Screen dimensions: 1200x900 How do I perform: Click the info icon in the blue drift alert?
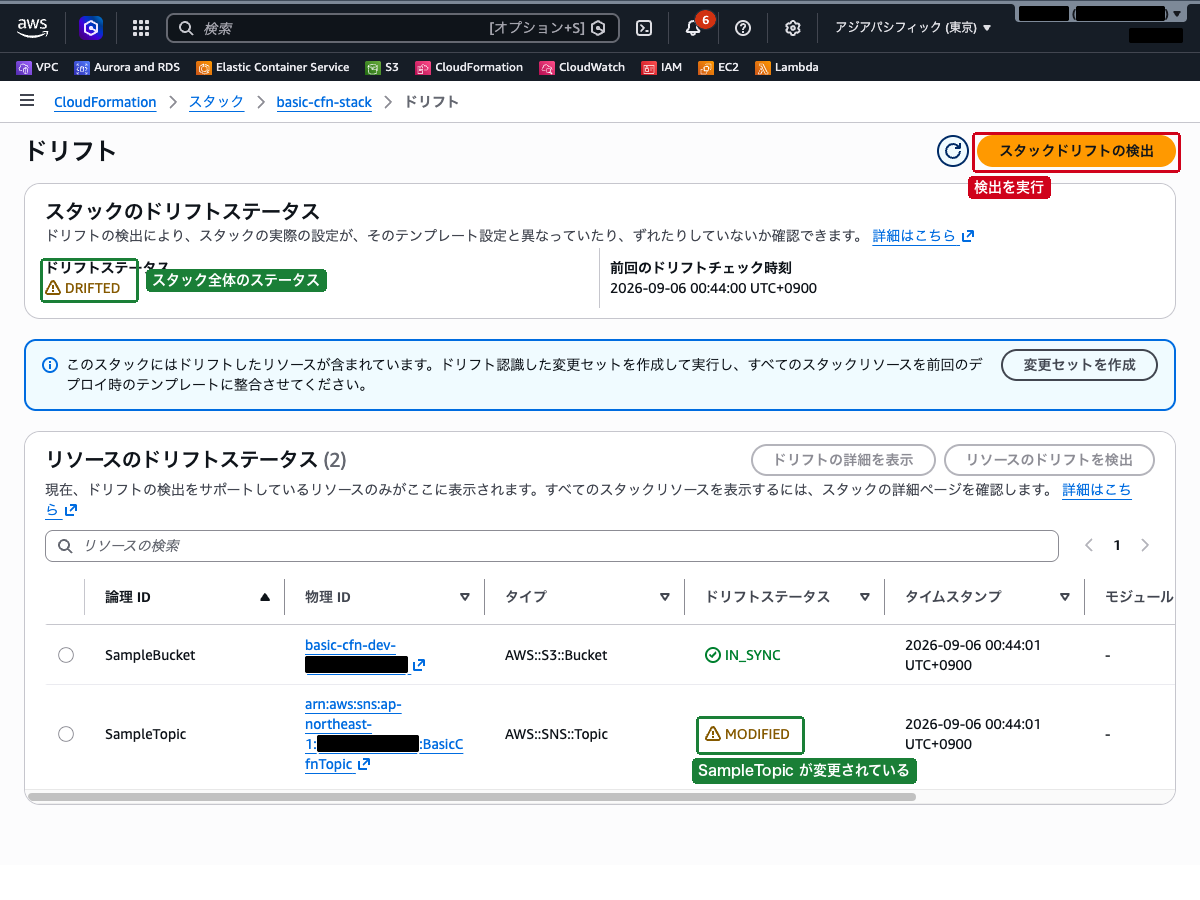(50, 365)
